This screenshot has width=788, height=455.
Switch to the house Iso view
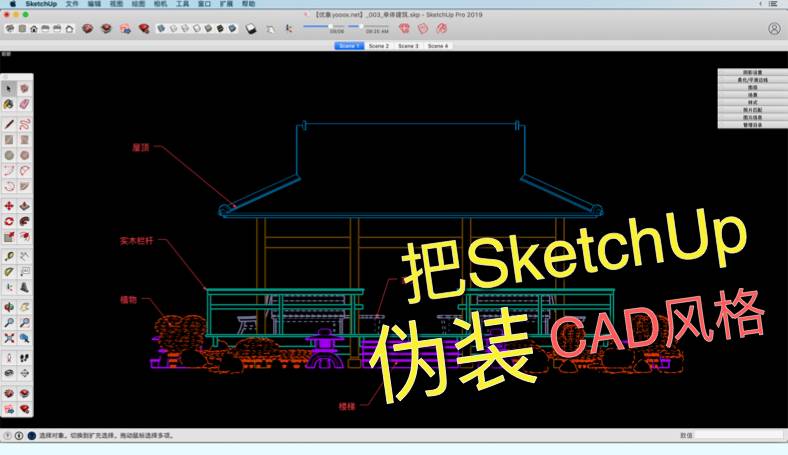coord(34,29)
